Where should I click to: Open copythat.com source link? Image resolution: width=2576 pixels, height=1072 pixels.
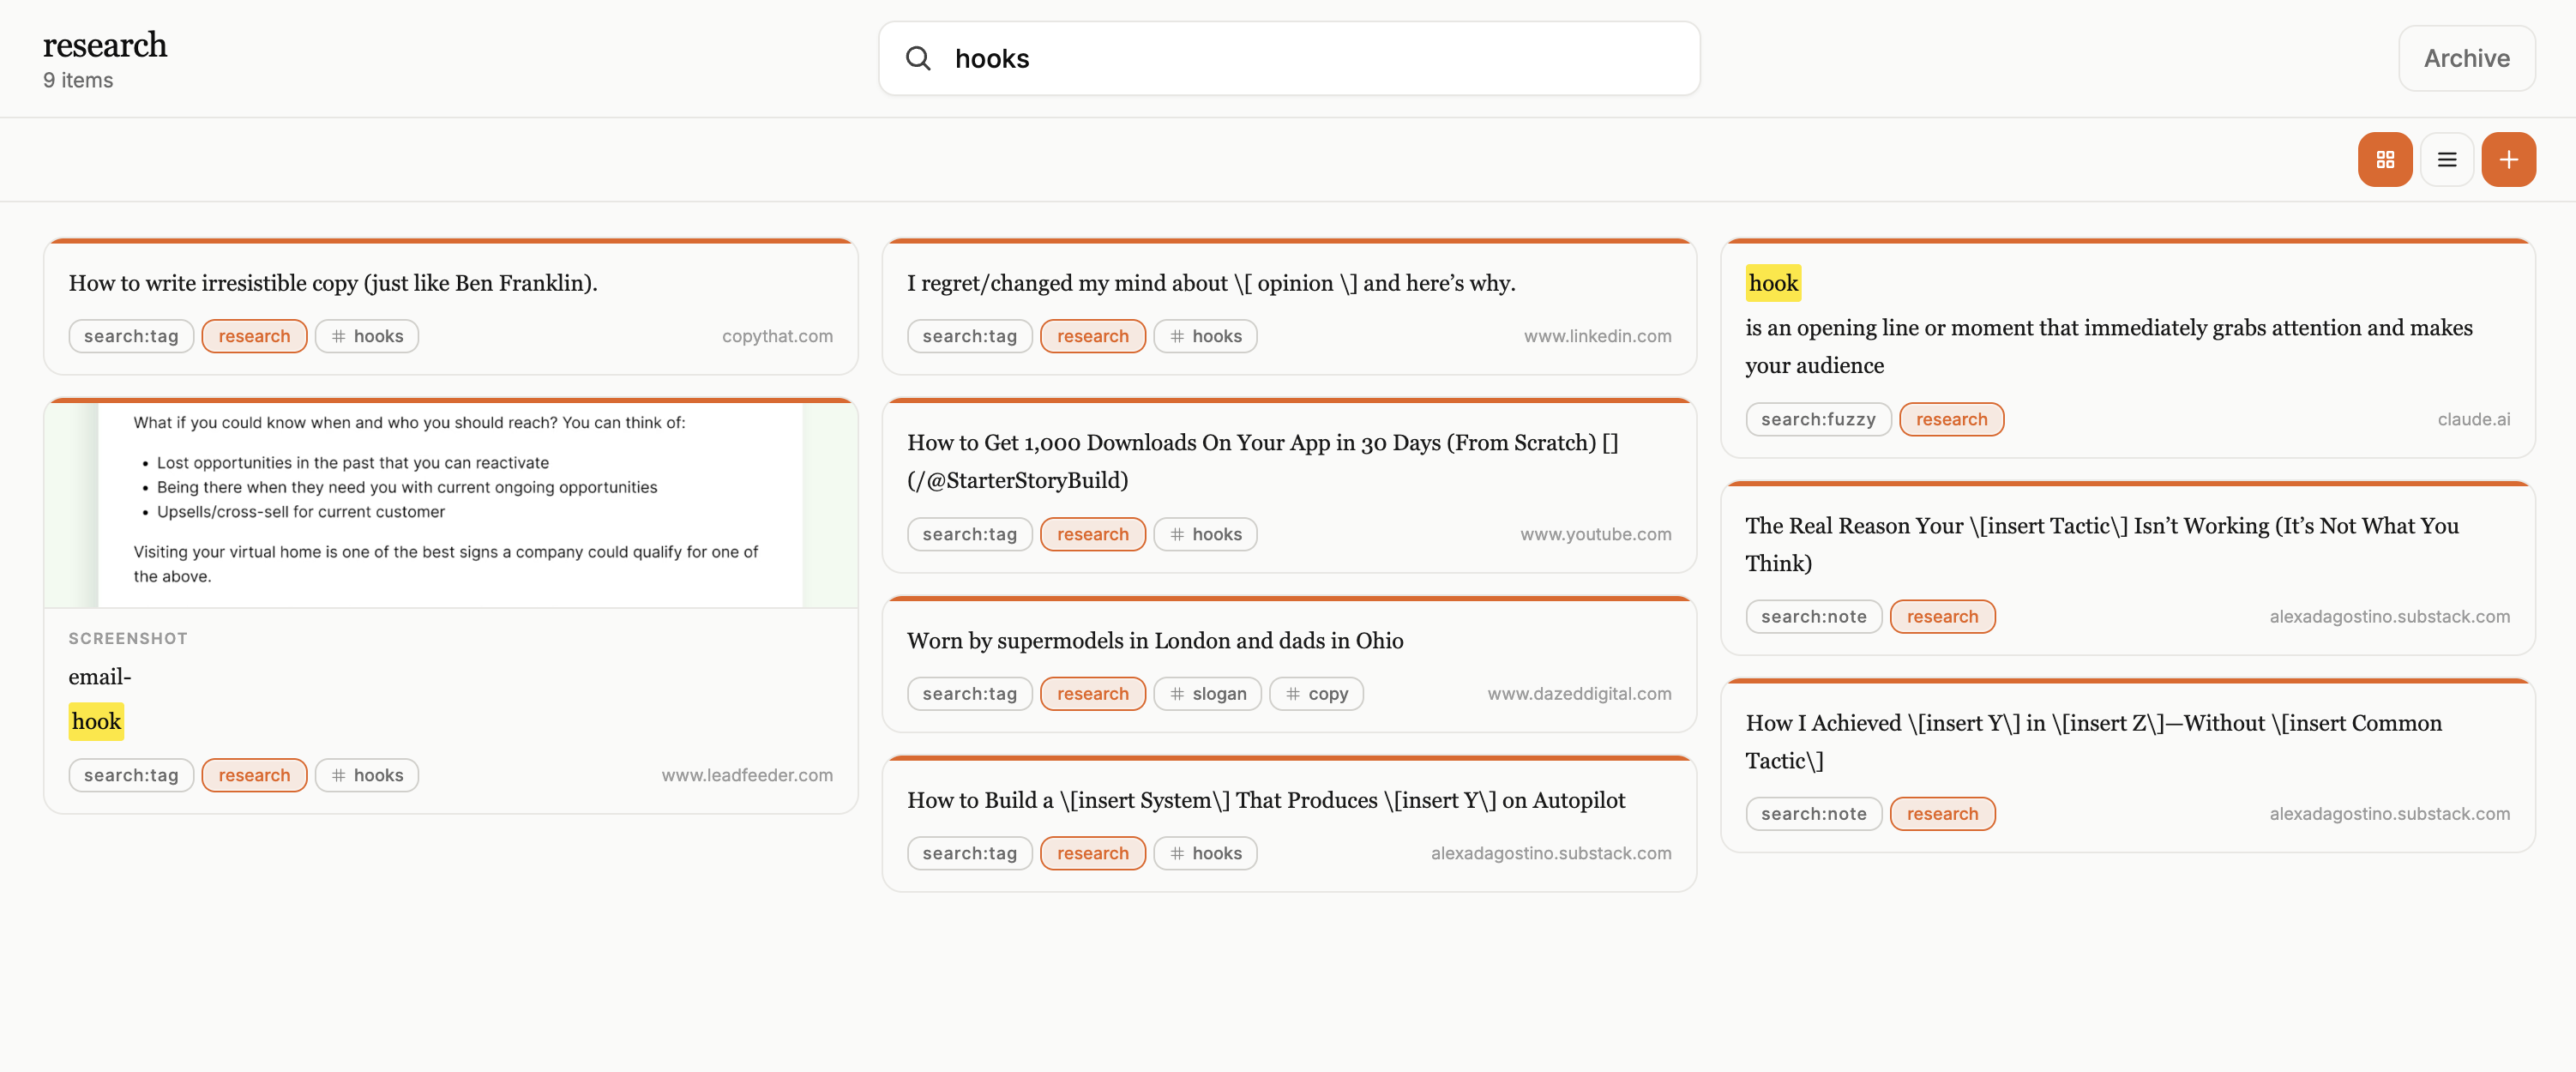(777, 336)
